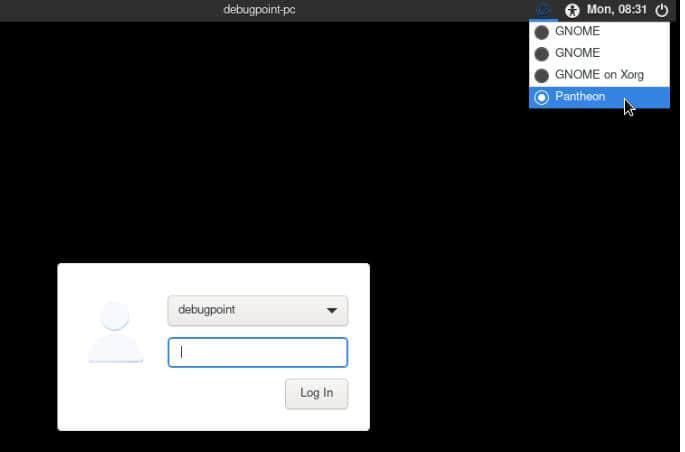Pick the second GNOME entry text

(x=577, y=54)
